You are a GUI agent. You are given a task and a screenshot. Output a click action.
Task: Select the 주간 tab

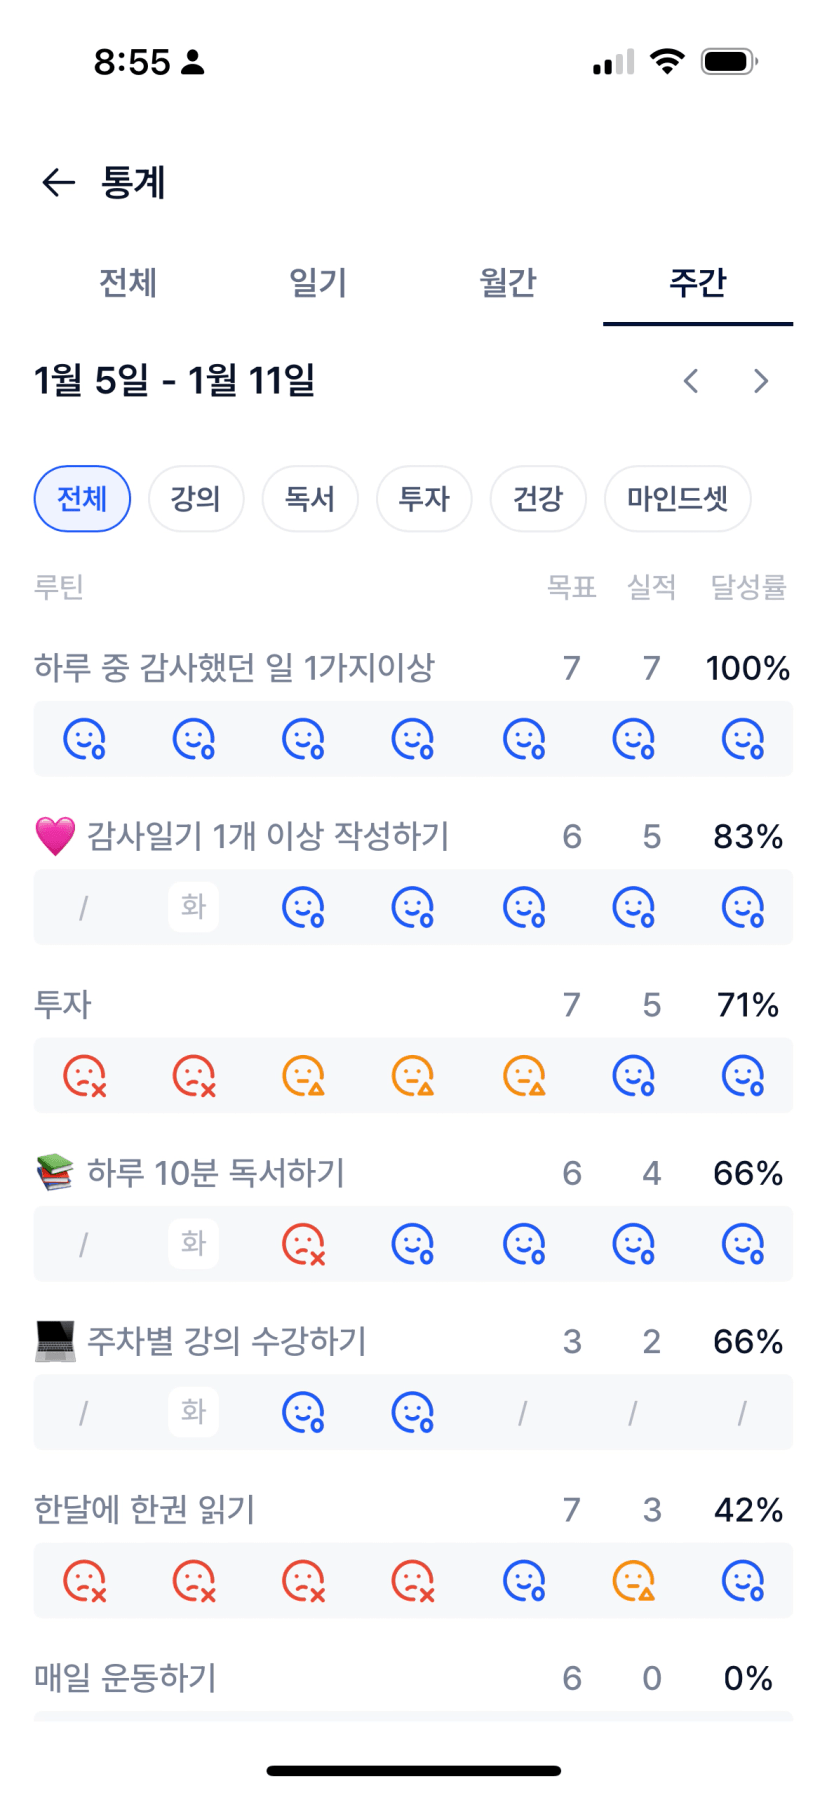[x=698, y=283]
